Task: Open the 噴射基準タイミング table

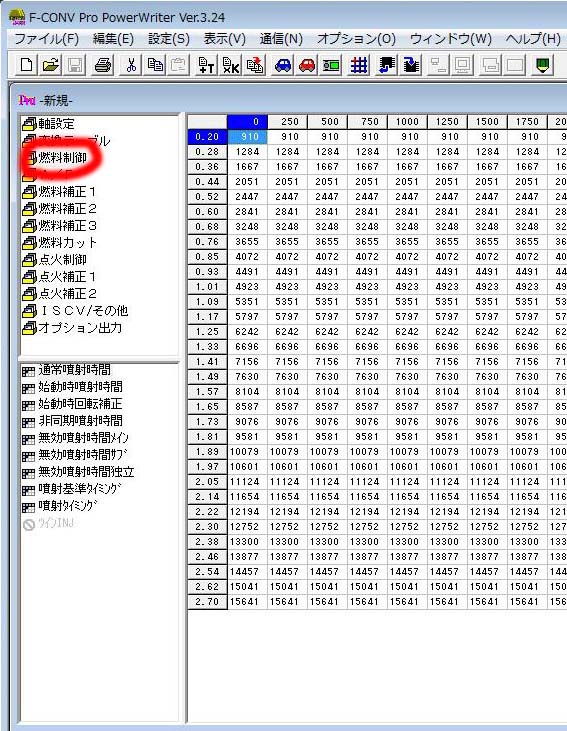Action: click(72, 489)
